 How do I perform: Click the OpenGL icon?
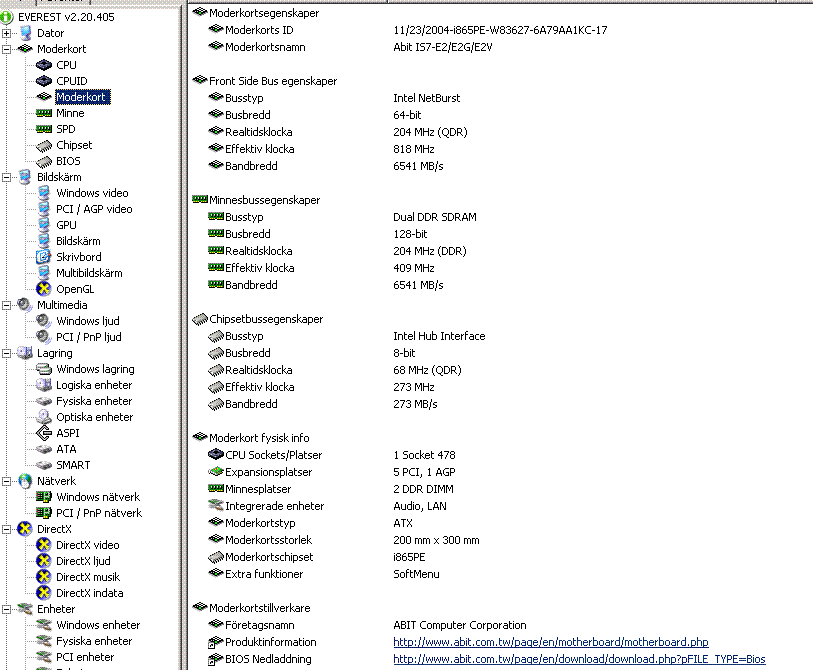[x=44, y=289]
